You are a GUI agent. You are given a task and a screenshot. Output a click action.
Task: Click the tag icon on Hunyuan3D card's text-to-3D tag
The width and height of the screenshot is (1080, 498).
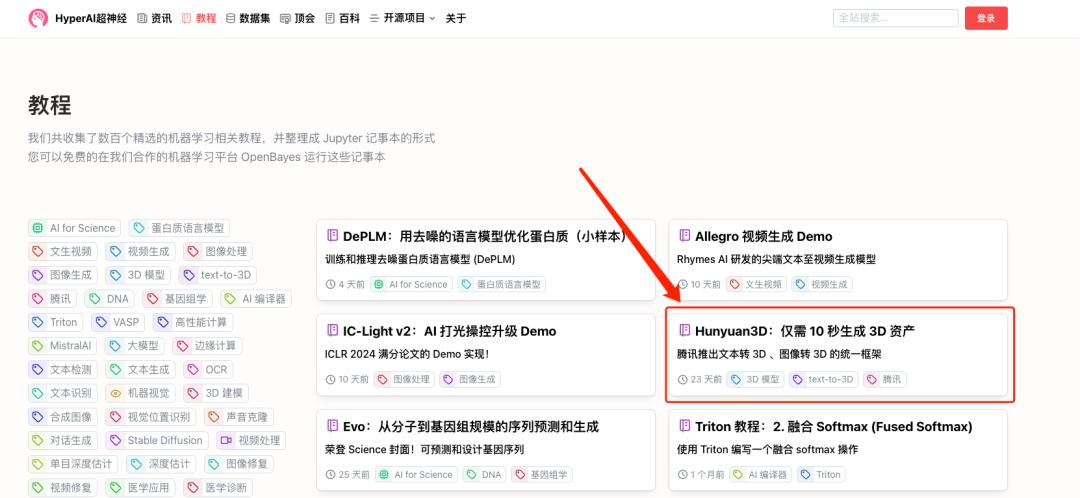pyautogui.click(x=798, y=379)
